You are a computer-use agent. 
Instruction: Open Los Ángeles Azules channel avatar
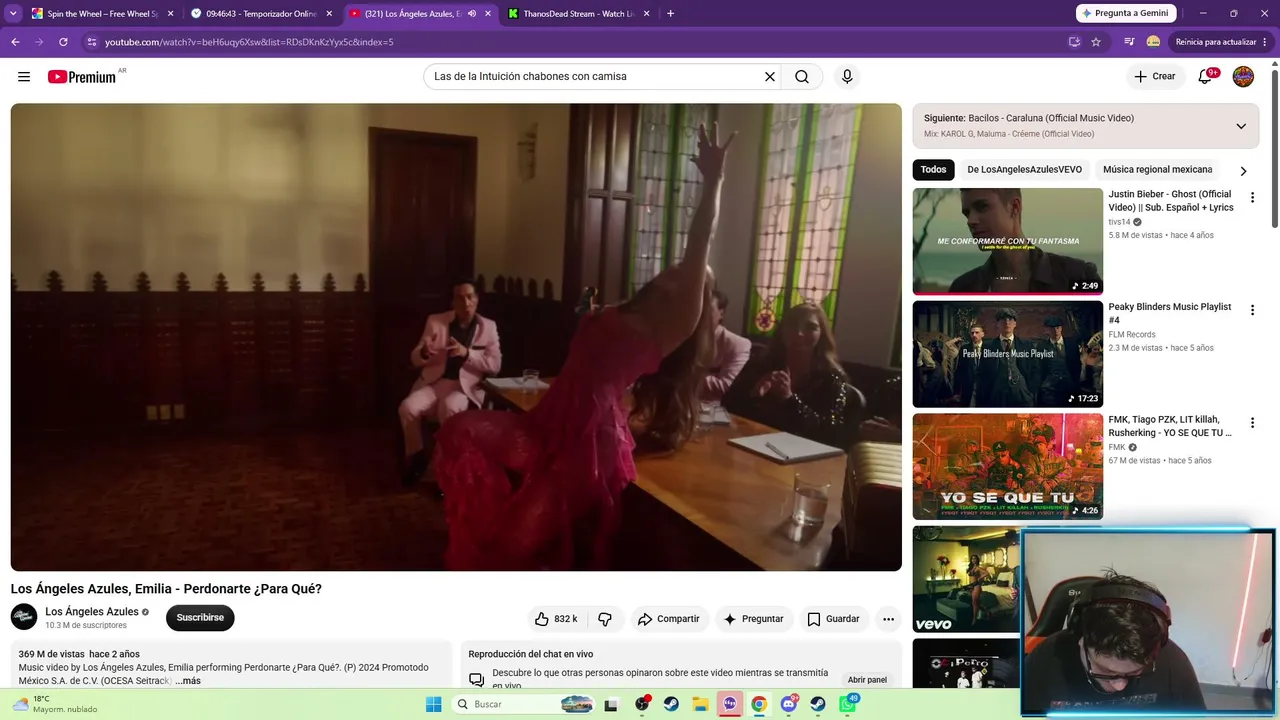[x=24, y=617]
